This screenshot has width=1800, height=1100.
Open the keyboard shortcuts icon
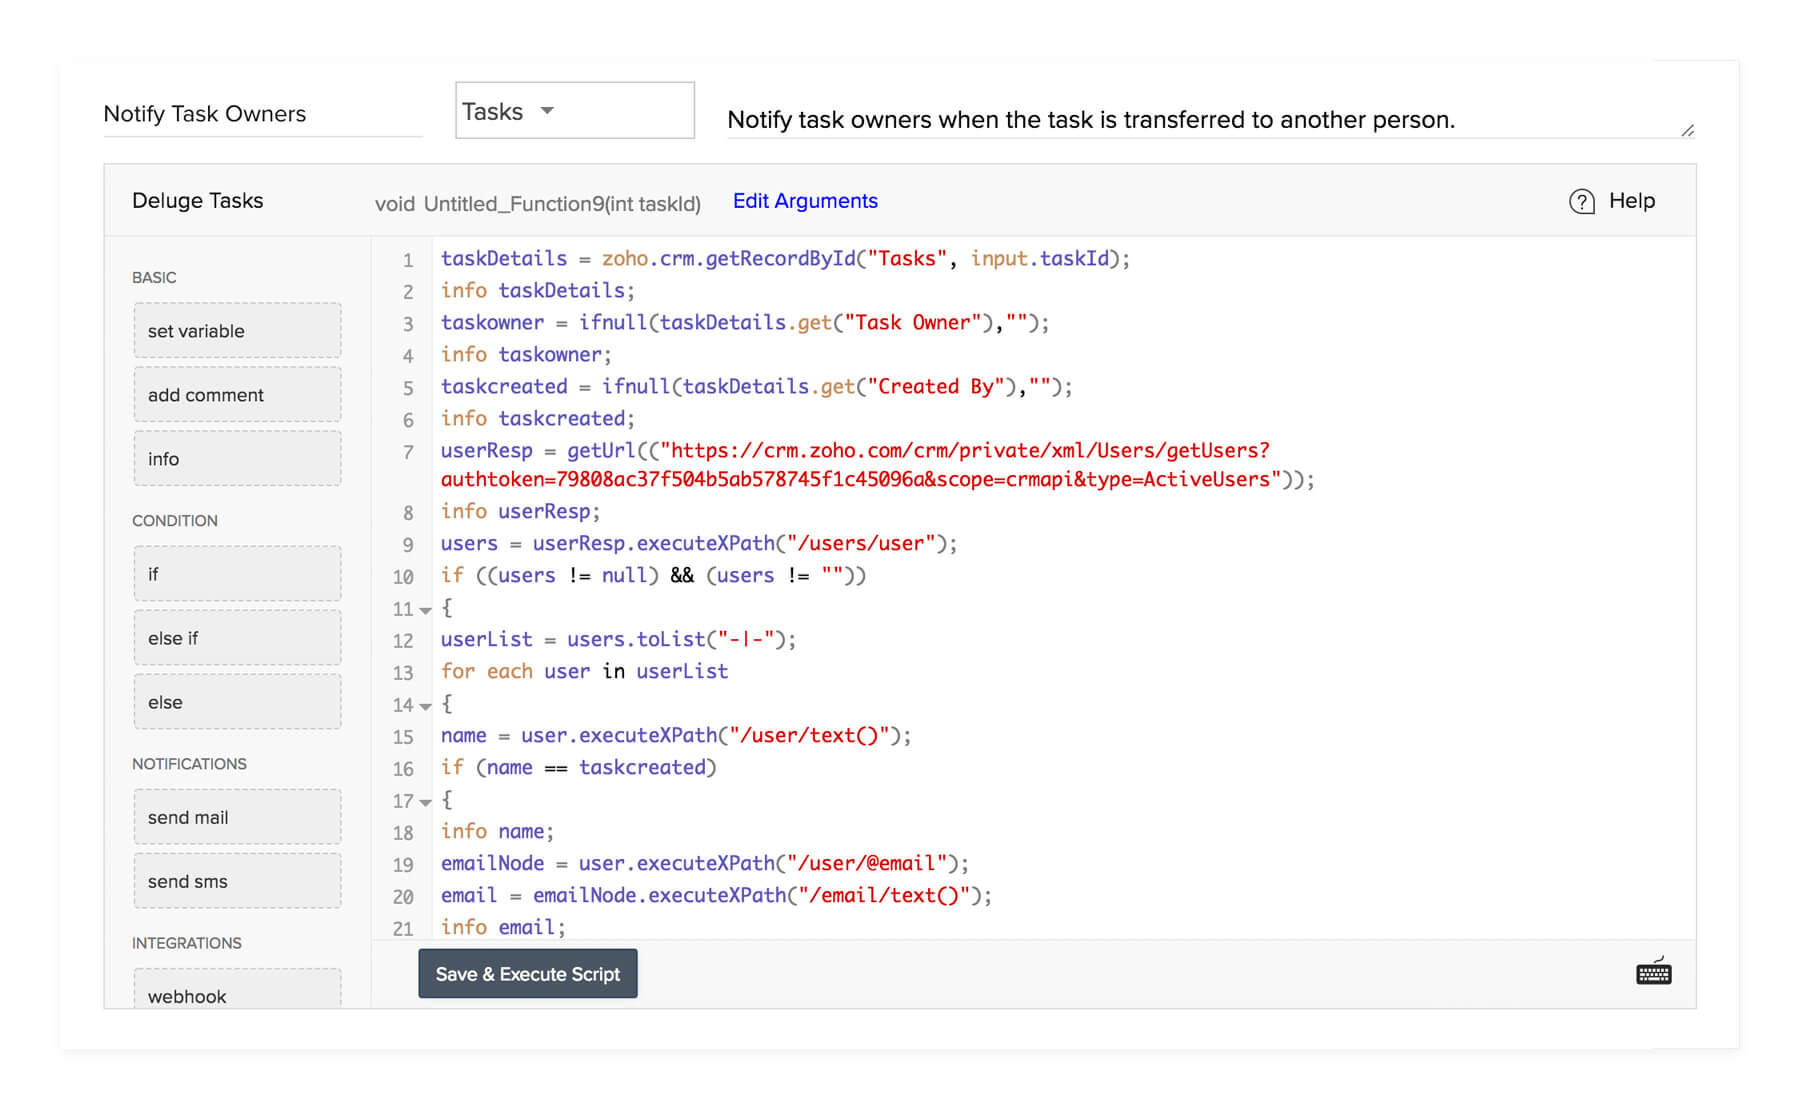click(x=1653, y=972)
